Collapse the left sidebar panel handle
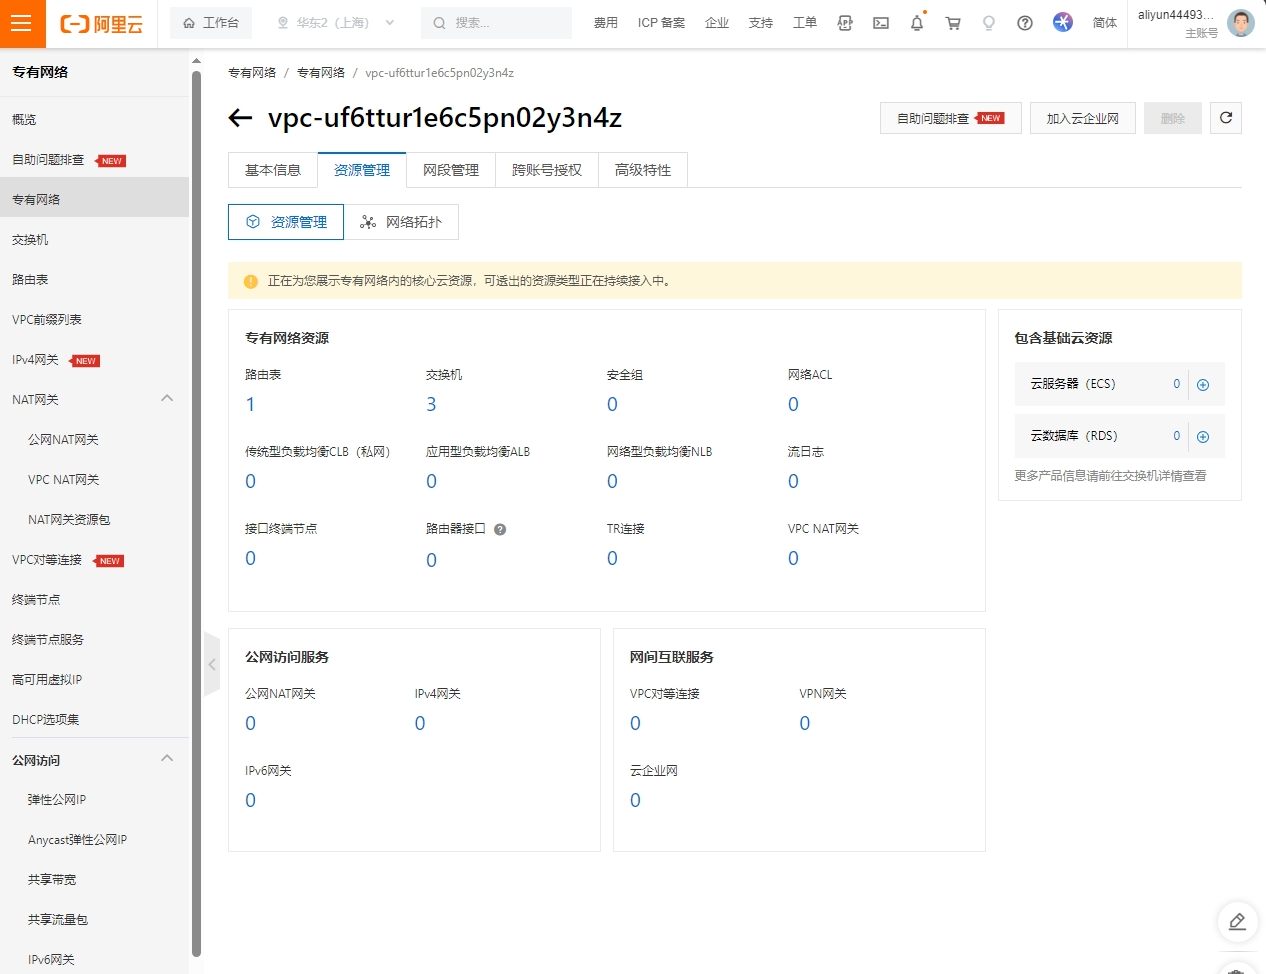Image resolution: width=1266 pixels, height=974 pixels. [x=211, y=664]
